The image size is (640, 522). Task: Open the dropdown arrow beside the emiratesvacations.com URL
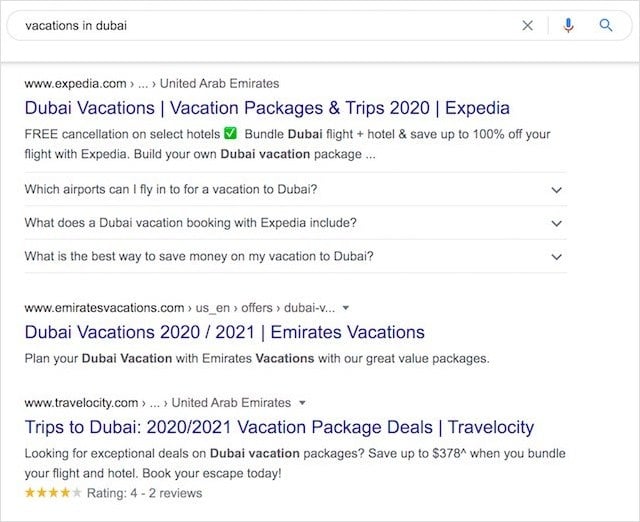[x=345, y=308]
